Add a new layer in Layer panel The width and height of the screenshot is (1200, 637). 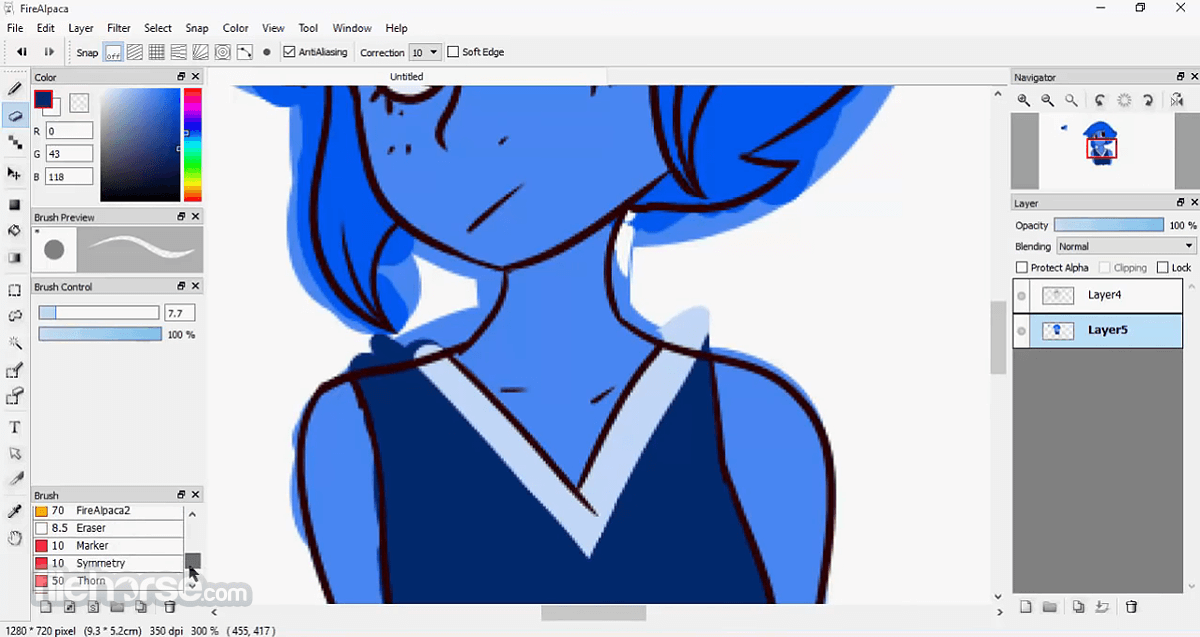pos(1025,607)
